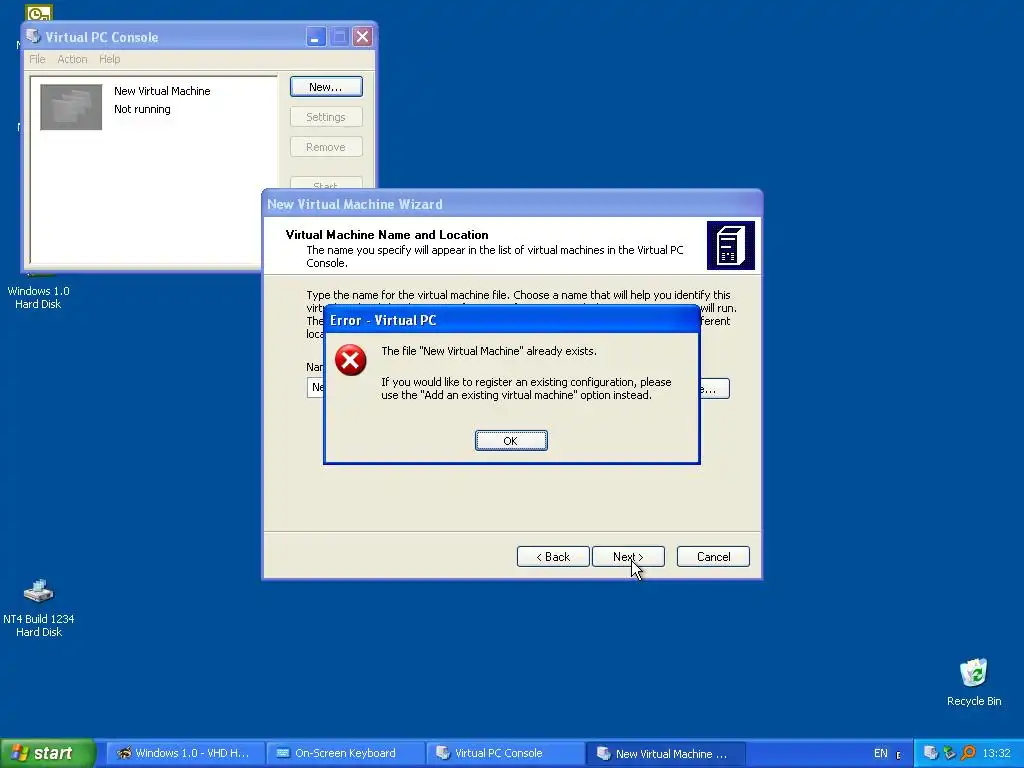Click the 13:32 system clock
1024x768 pixels.
pyautogui.click(x=997, y=753)
